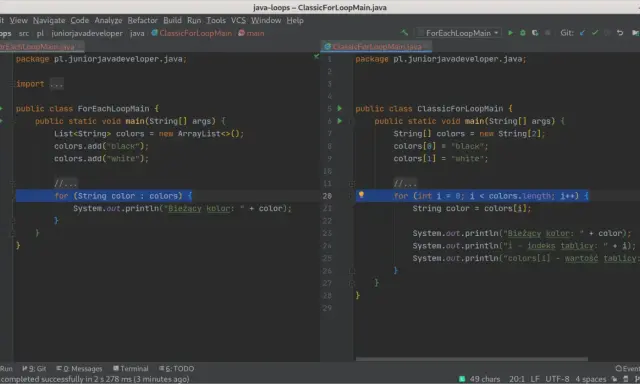Open the Navigate menu

(x=49, y=20)
